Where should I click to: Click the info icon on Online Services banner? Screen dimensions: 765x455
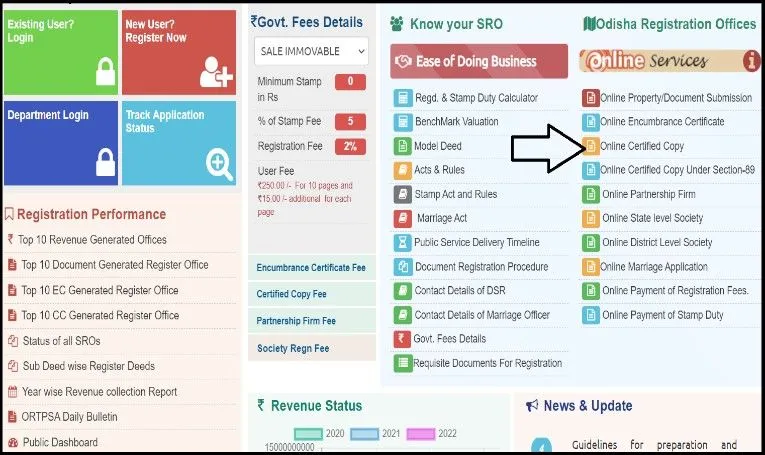pos(751,60)
